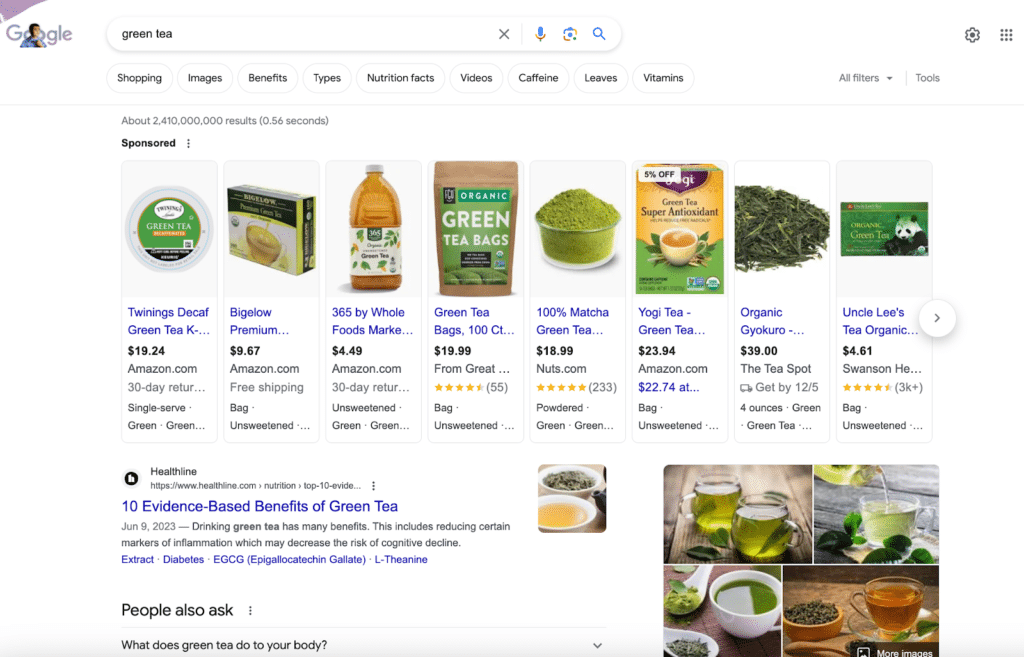Start voice search with the microphone icon

[540, 34]
